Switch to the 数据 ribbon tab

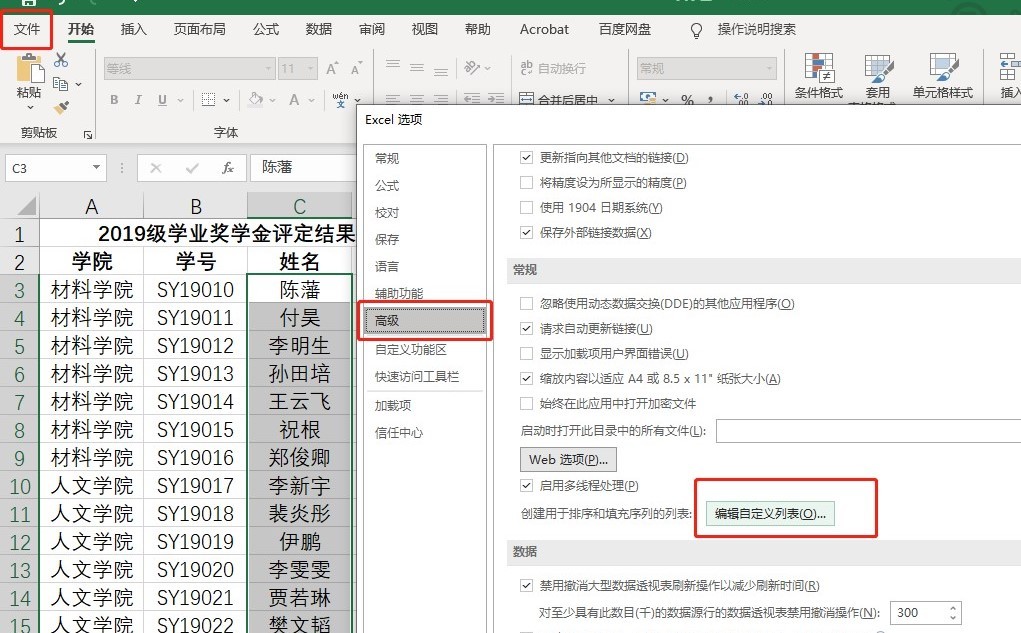tap(318, 29)
